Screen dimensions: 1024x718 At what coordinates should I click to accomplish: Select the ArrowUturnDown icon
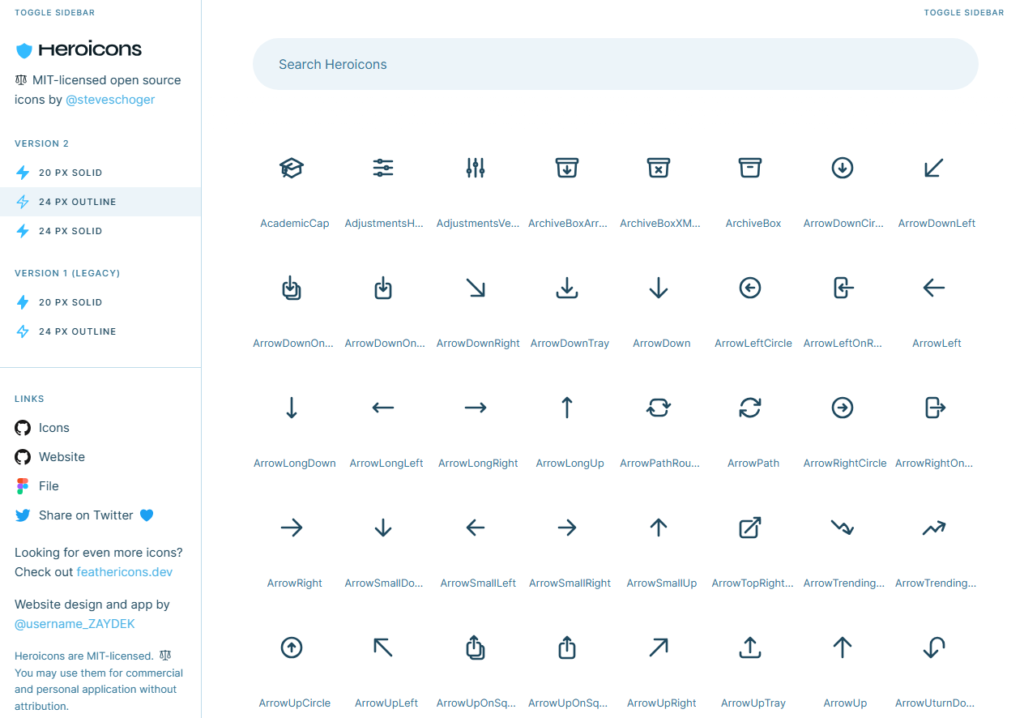[933, 647]
